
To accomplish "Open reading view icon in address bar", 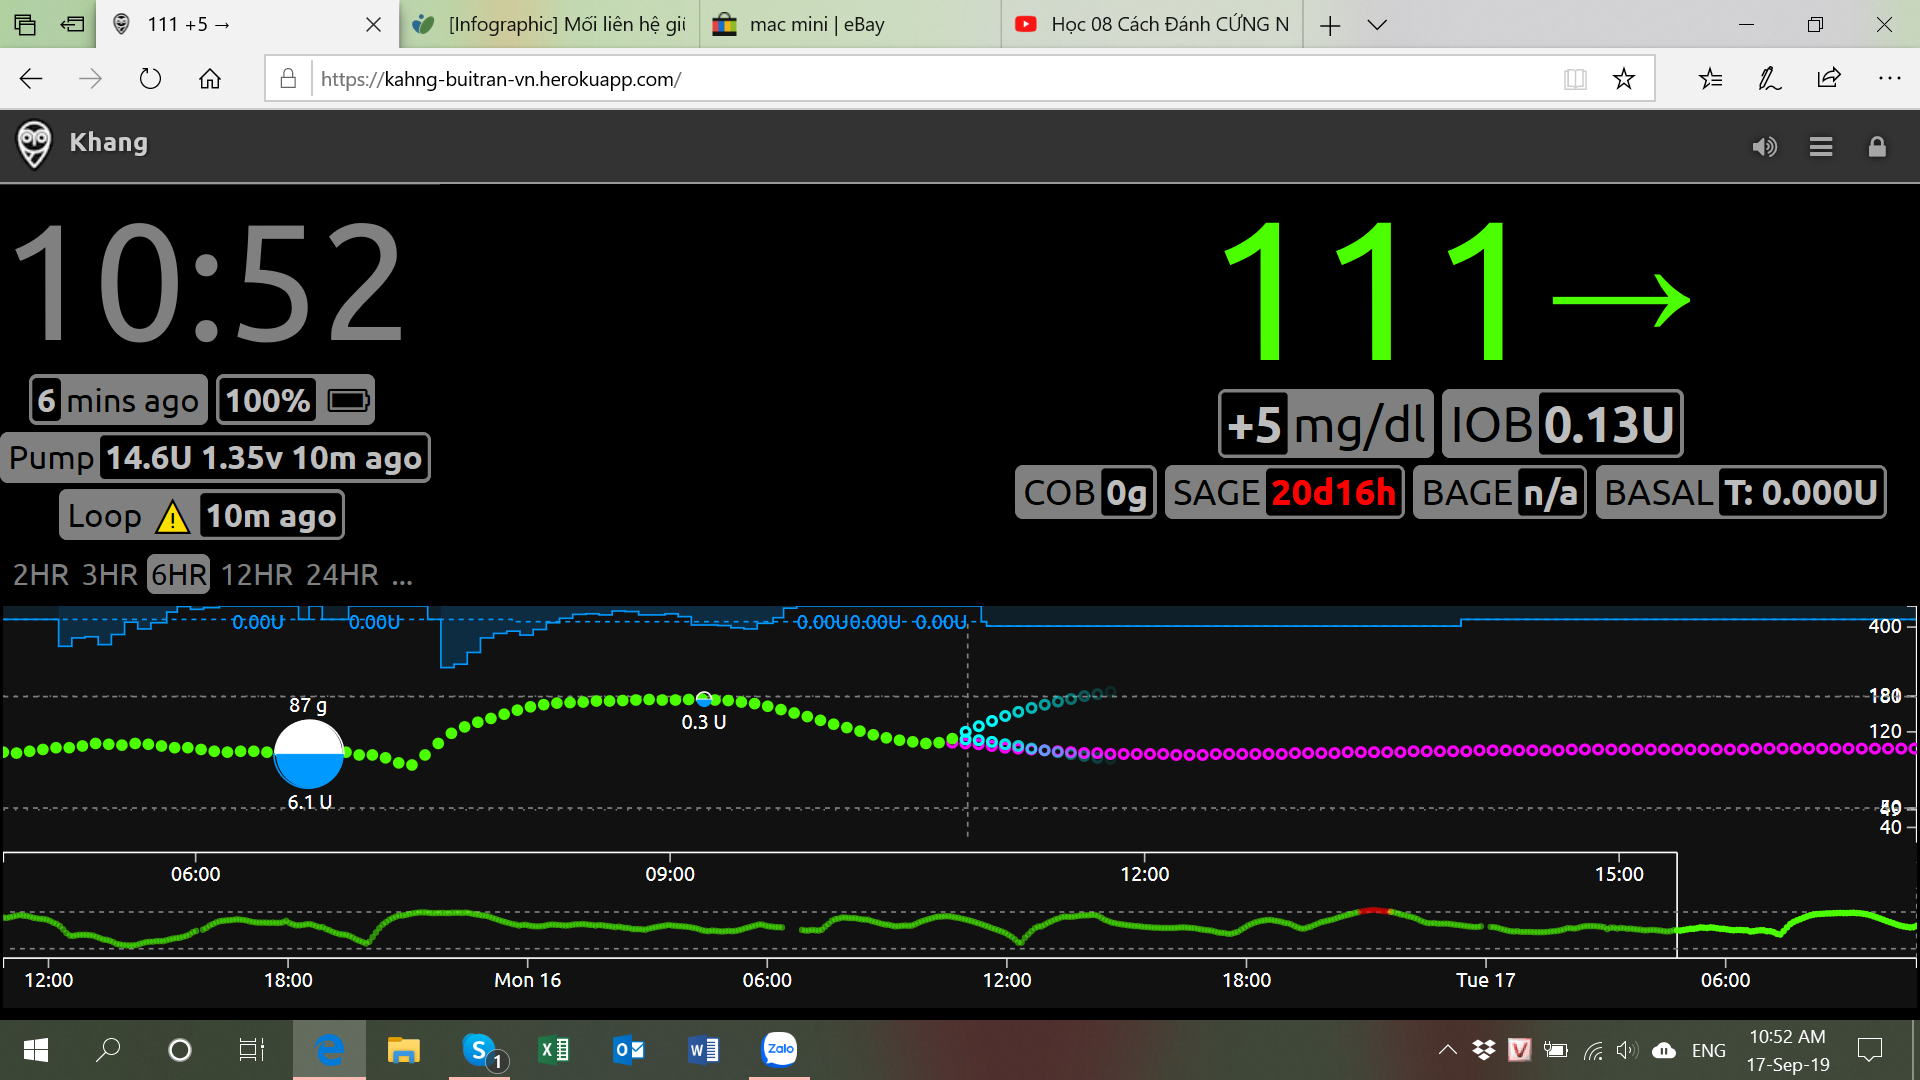I will (x=1575, y=79).
